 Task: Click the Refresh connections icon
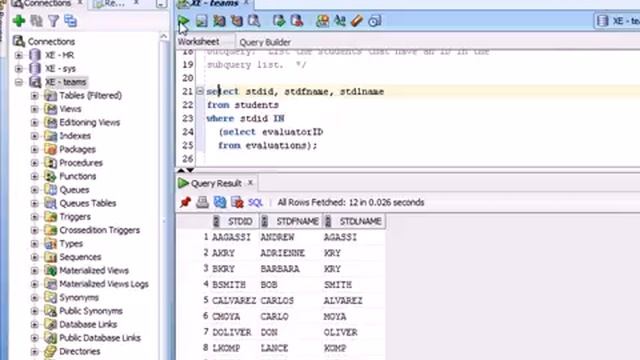36,21
